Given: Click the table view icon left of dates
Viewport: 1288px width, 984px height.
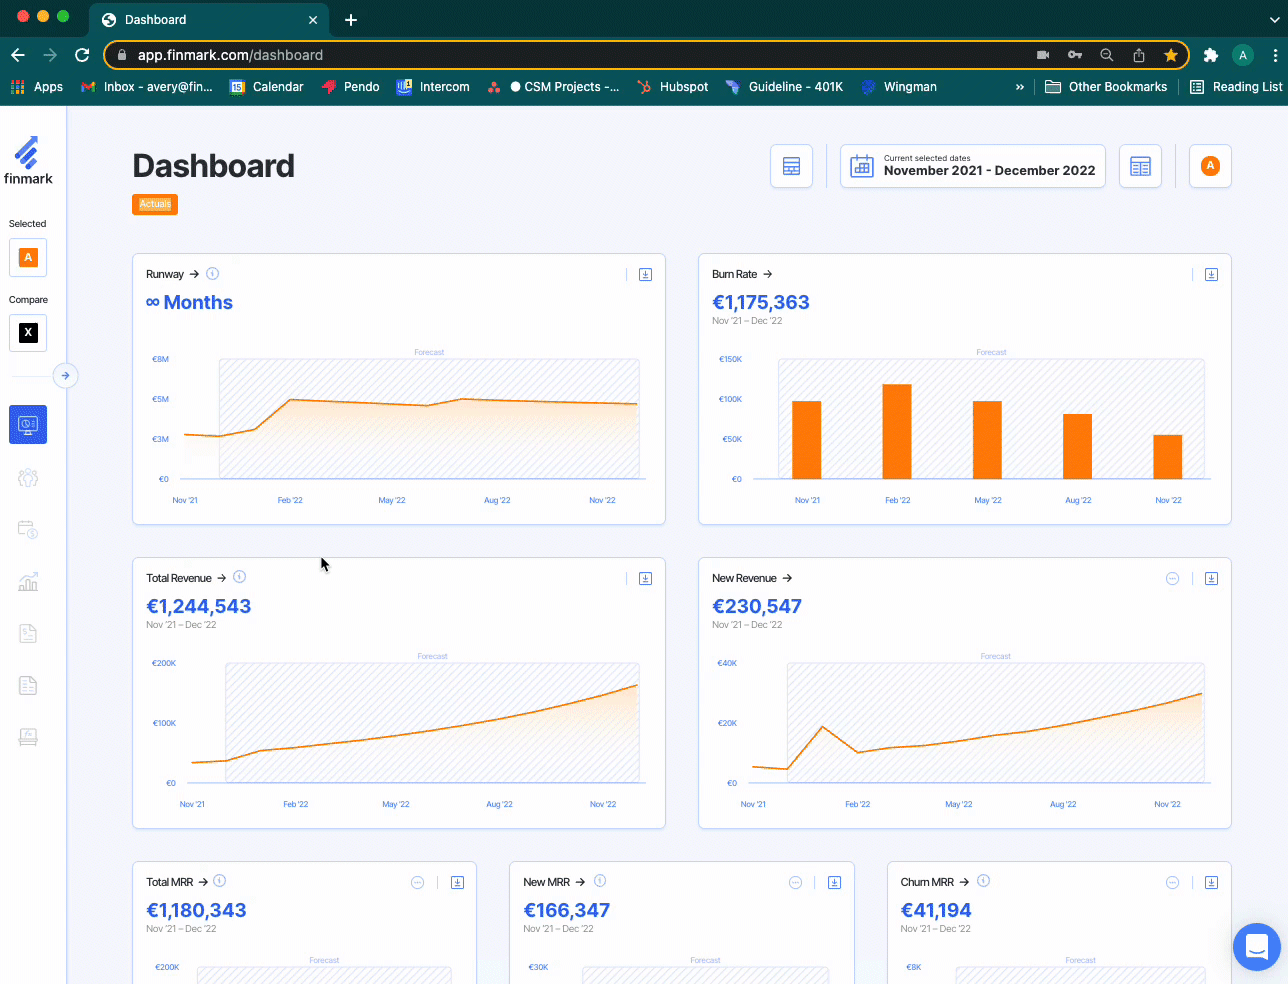Looking at the screenshot, I should pos(791,167).
